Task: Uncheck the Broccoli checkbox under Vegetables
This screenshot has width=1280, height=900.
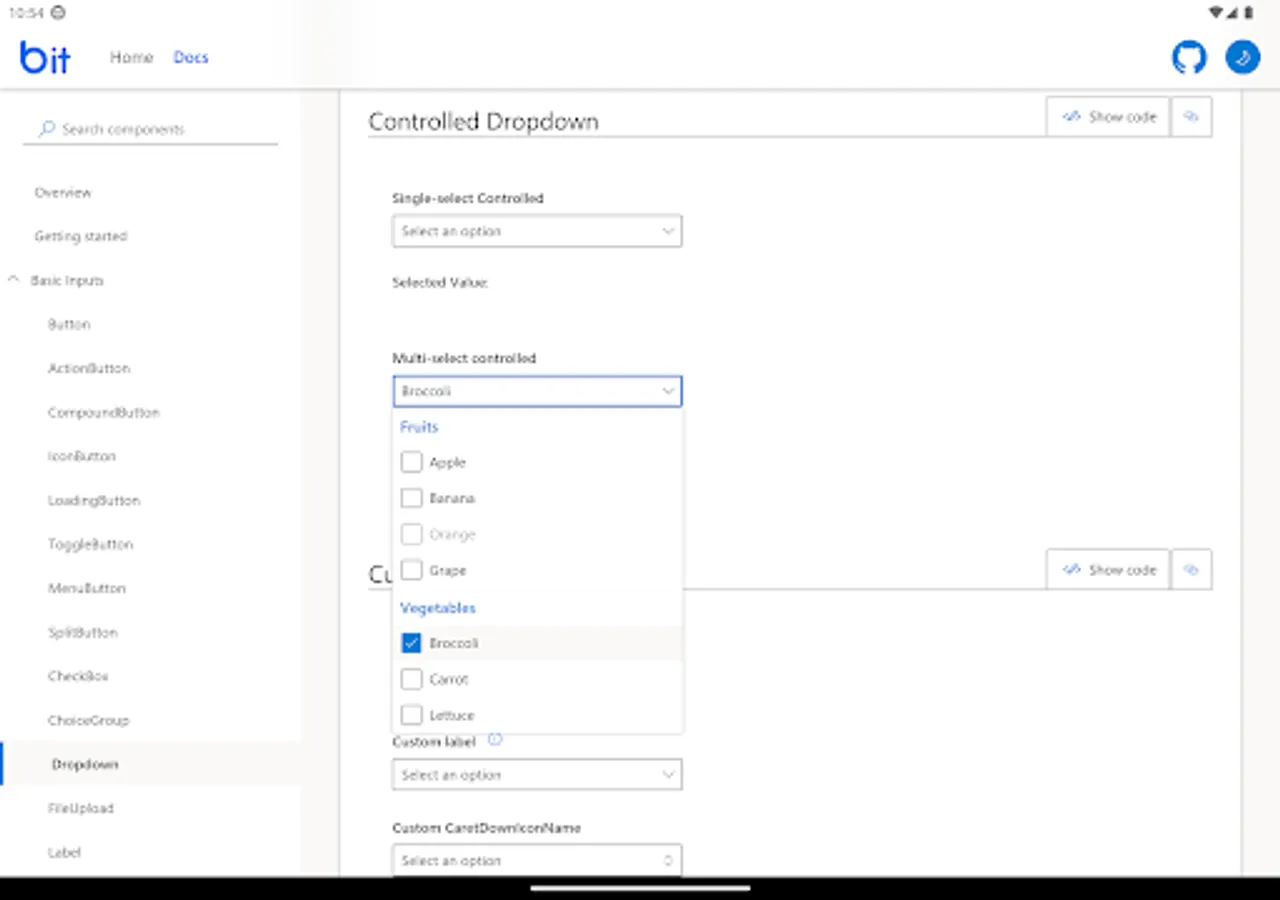Action: click(x=411, y=643)
